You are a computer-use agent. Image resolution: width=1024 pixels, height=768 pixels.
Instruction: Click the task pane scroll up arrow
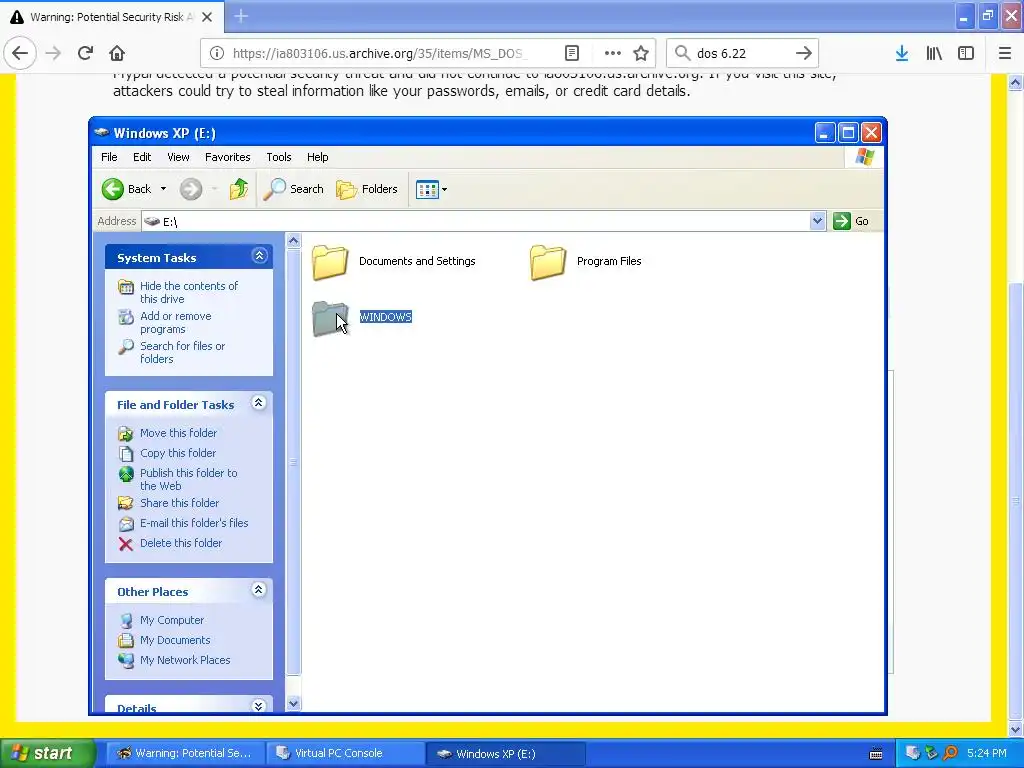click(x=293, y=242)
